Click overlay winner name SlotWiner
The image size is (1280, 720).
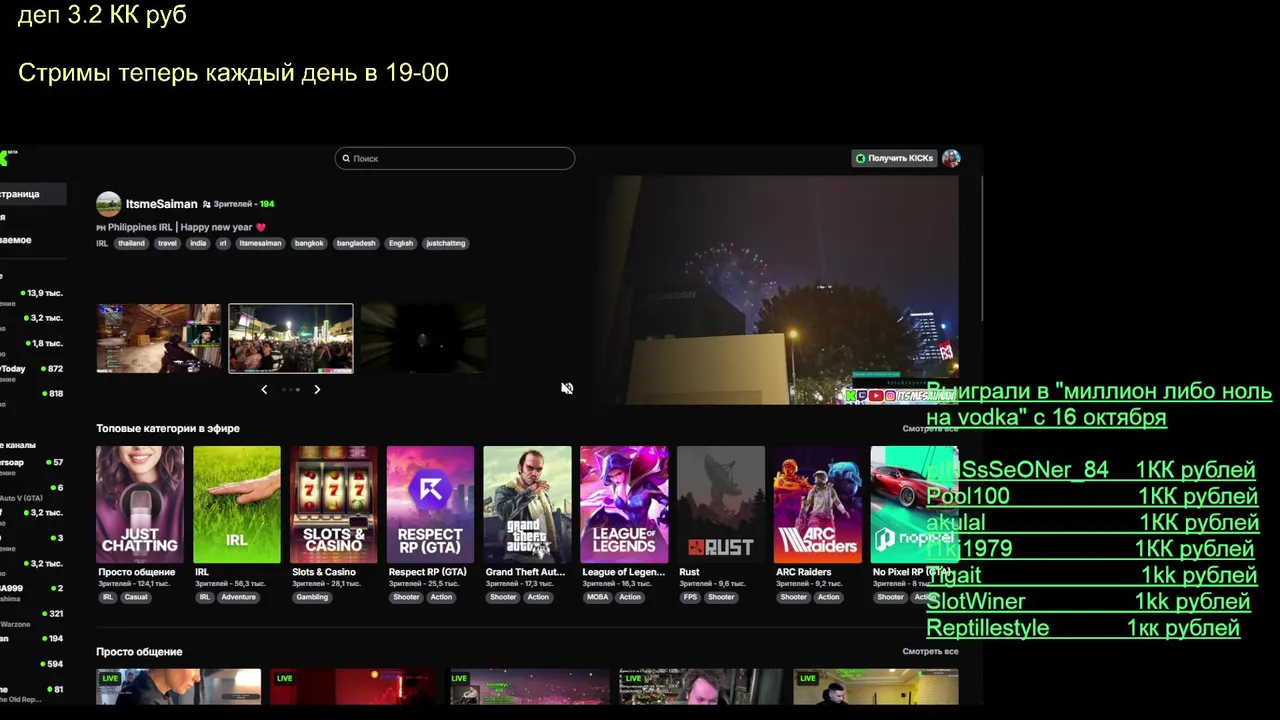coord(976,602)
